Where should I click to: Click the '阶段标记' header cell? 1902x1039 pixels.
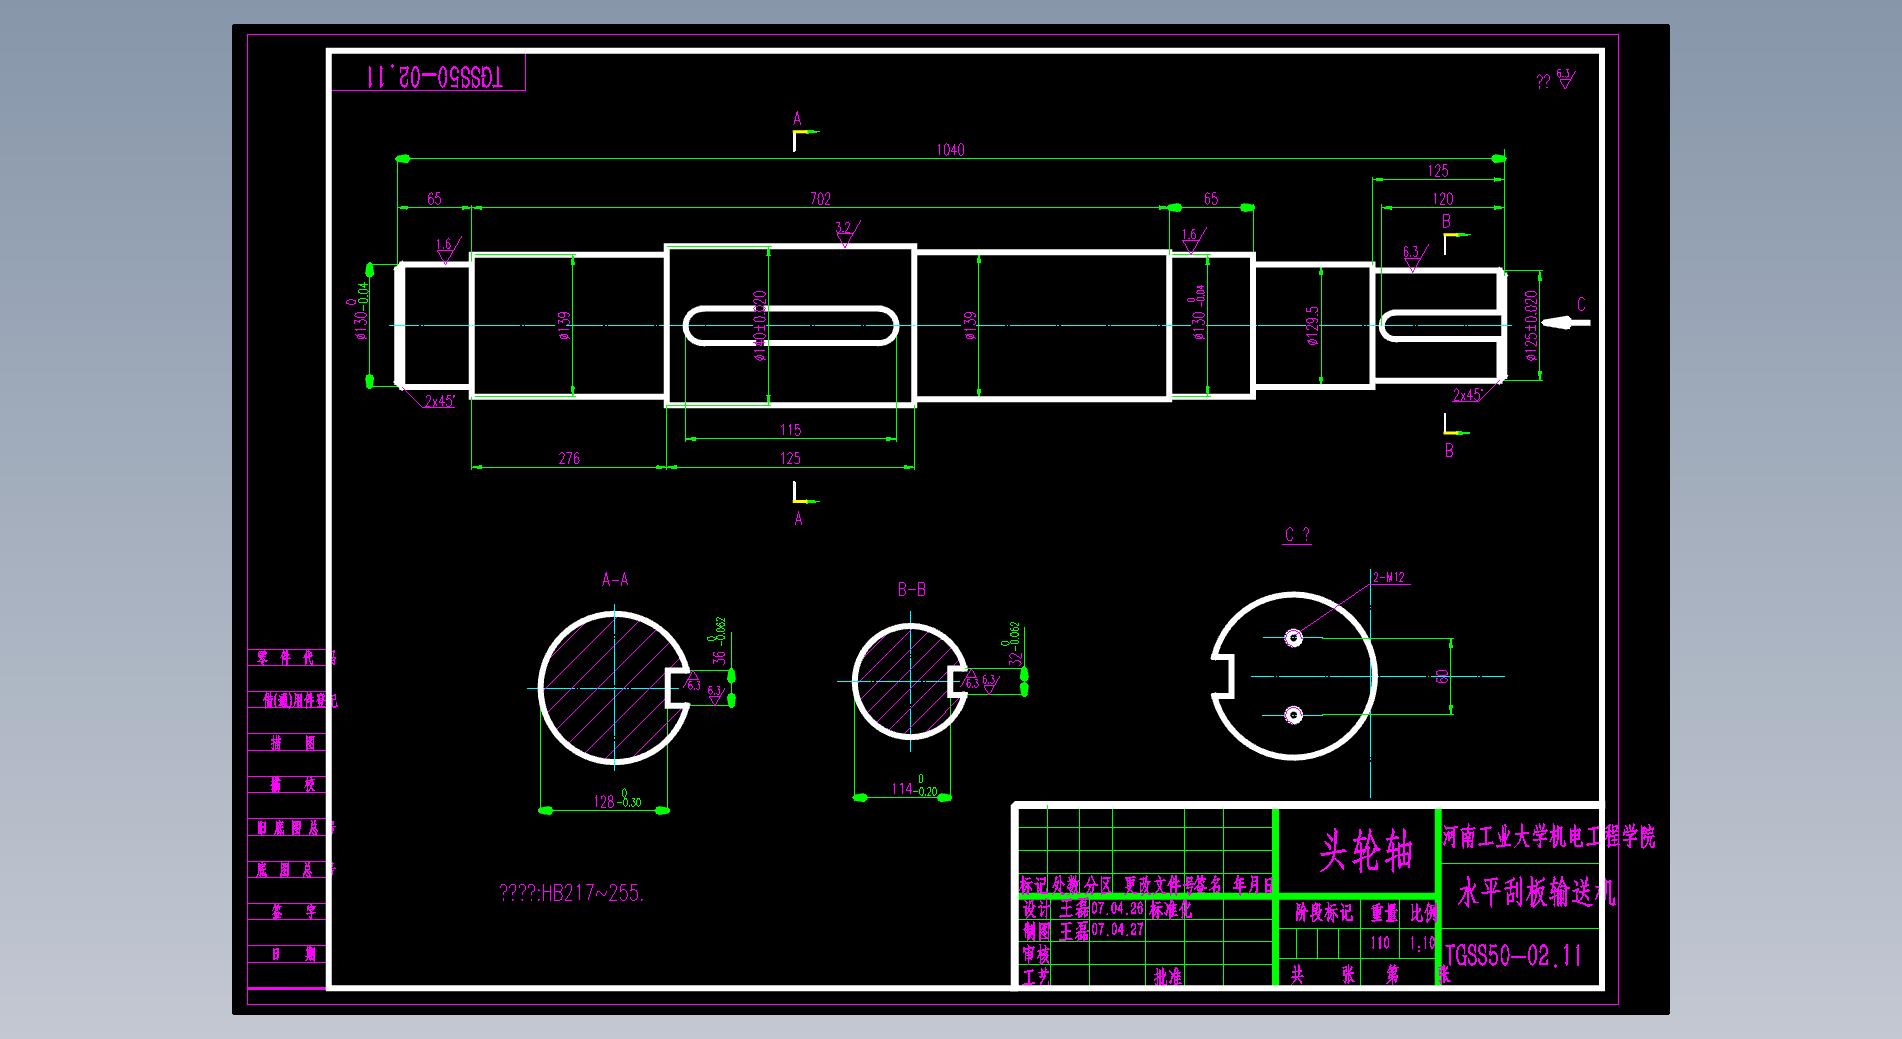[1323, 912]
